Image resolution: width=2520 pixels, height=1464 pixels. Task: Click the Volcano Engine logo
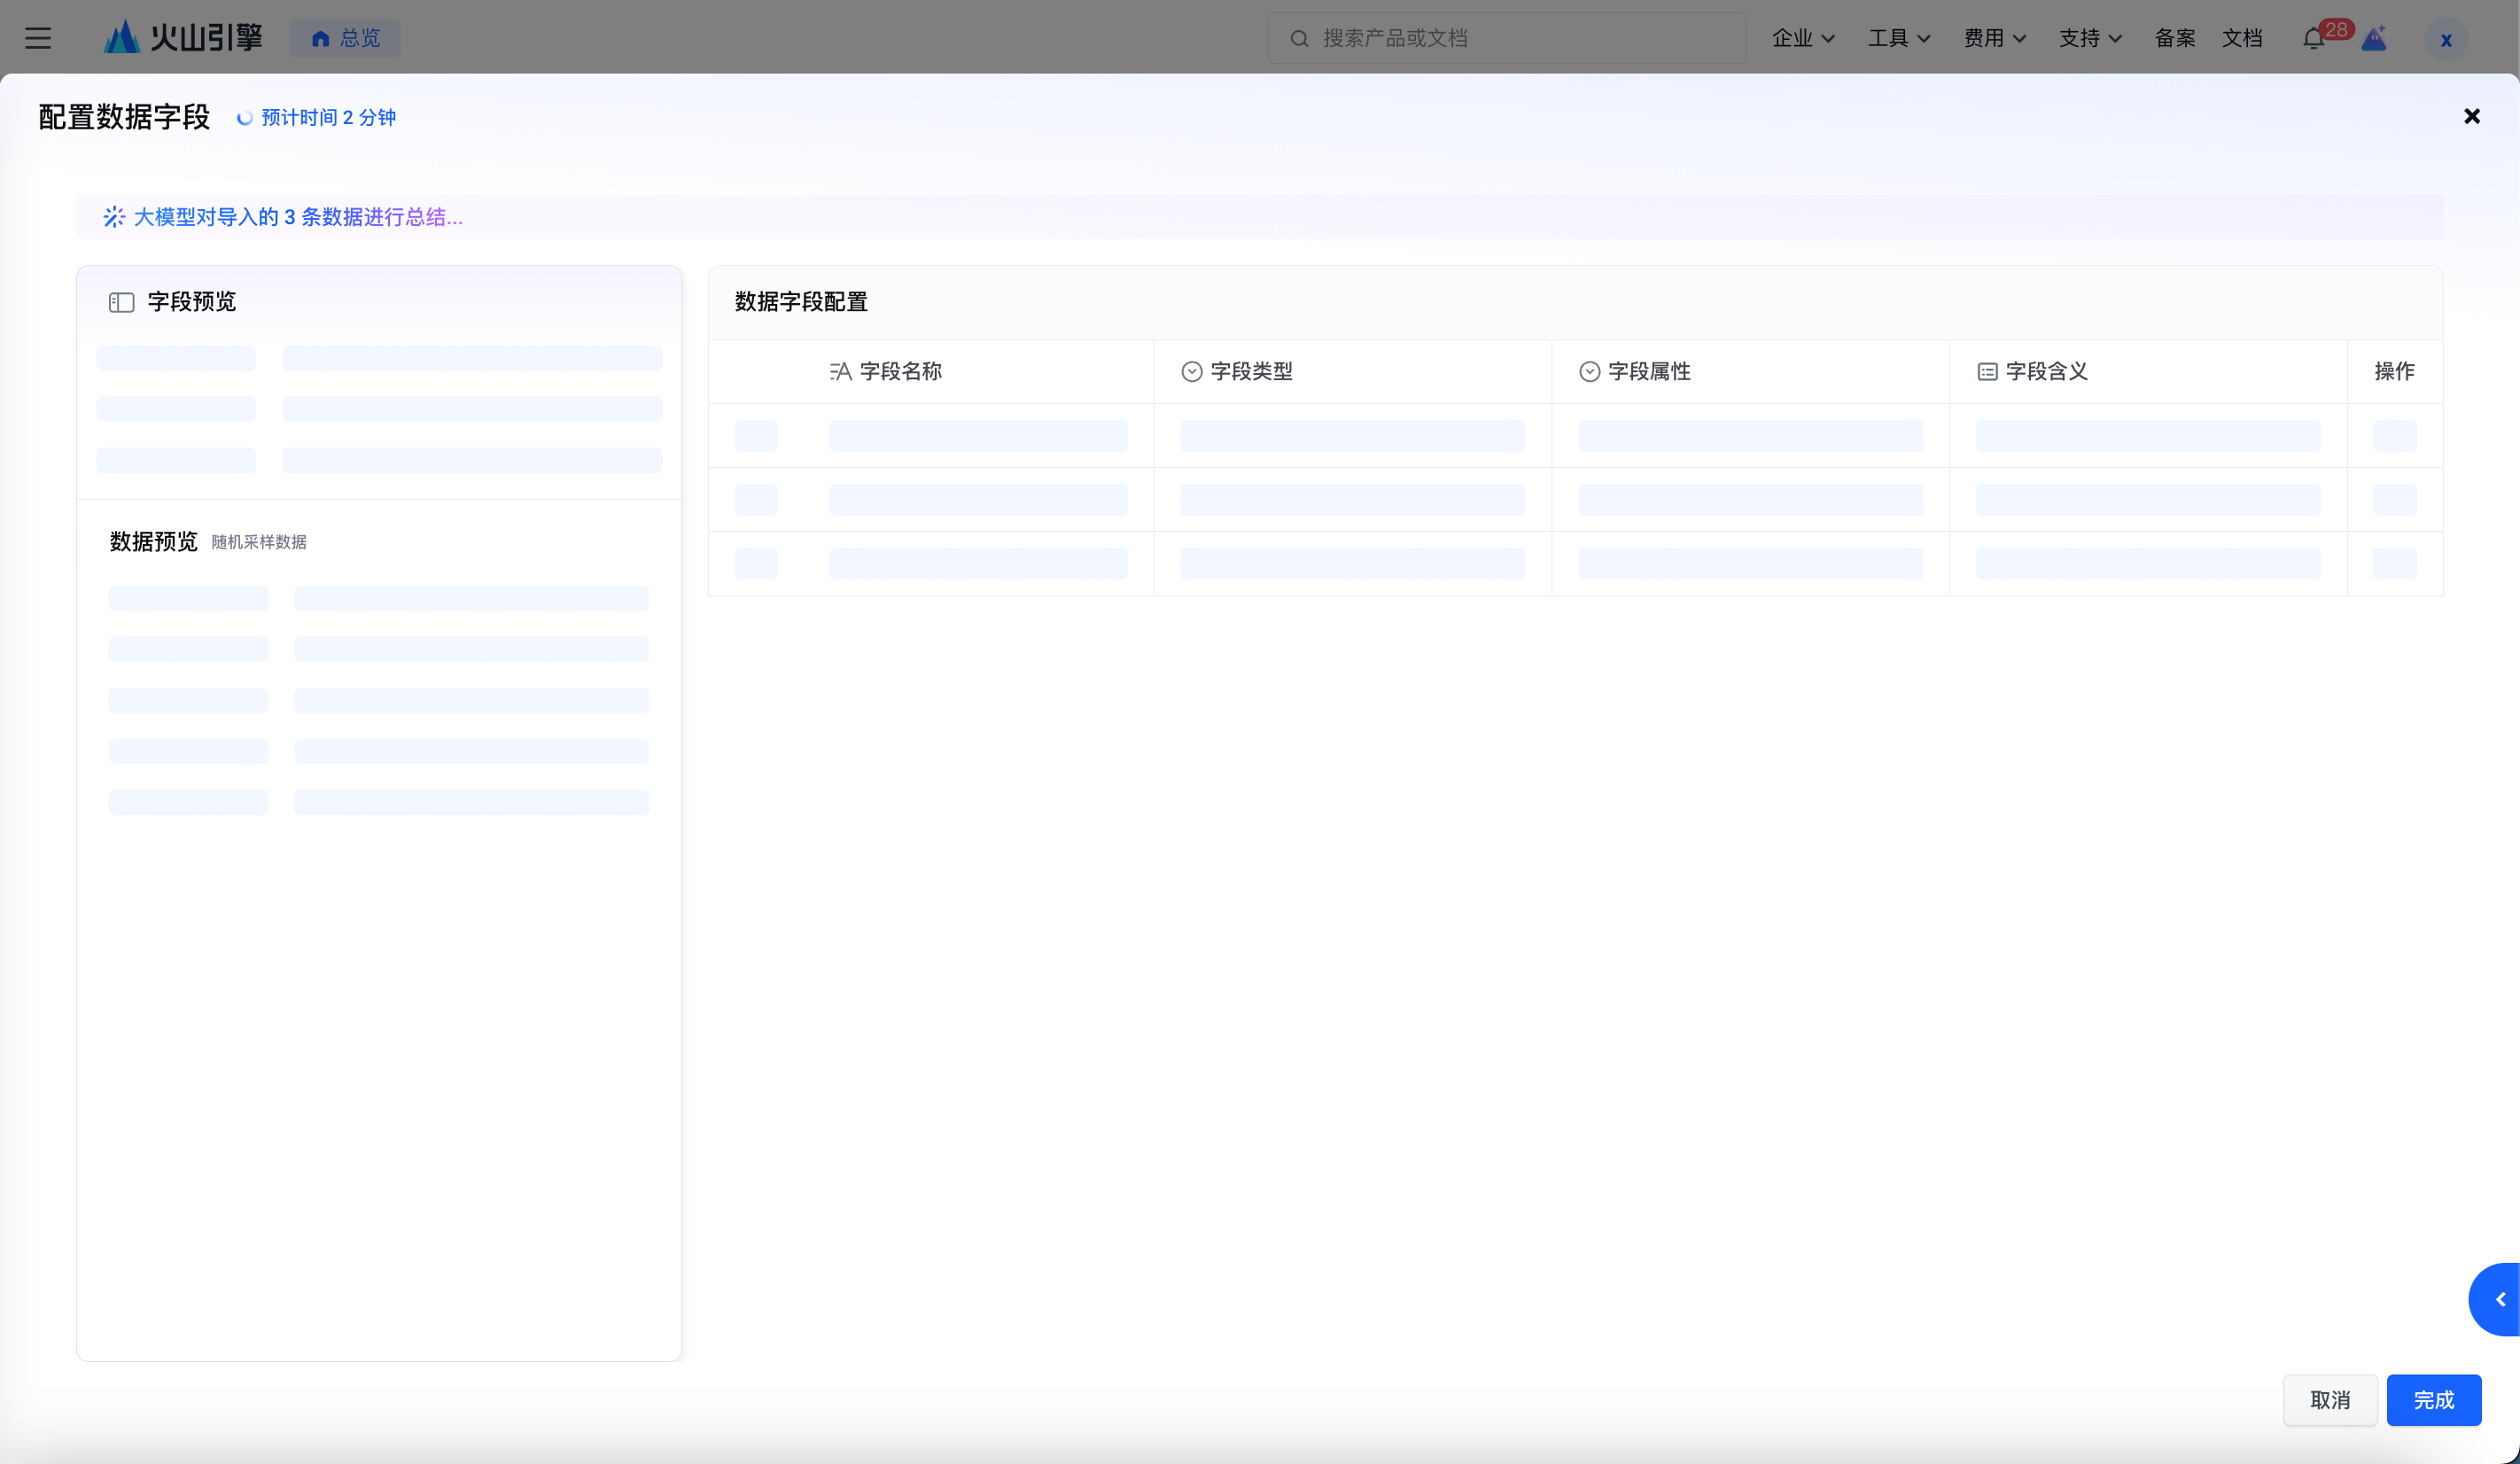pos(183,38)
